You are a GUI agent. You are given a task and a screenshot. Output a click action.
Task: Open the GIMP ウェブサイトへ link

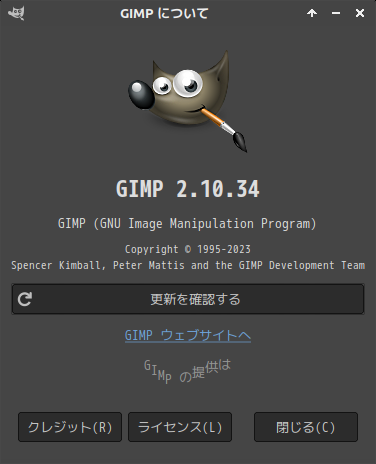(188, 335)
